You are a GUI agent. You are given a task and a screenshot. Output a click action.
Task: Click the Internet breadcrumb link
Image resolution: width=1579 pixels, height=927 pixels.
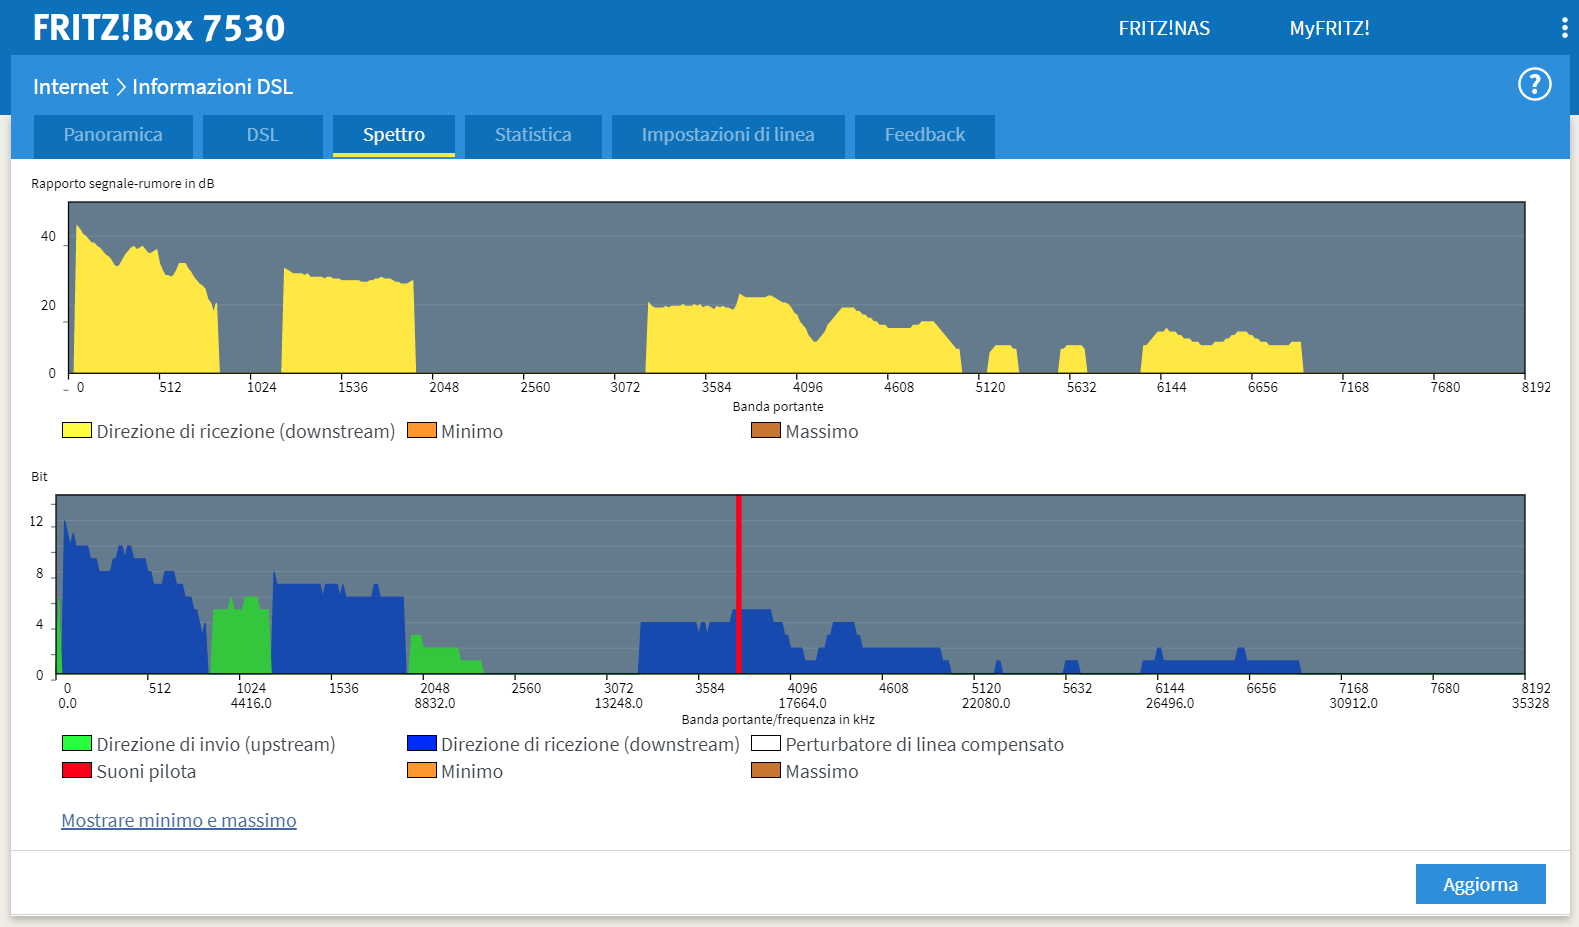(70, 87)
